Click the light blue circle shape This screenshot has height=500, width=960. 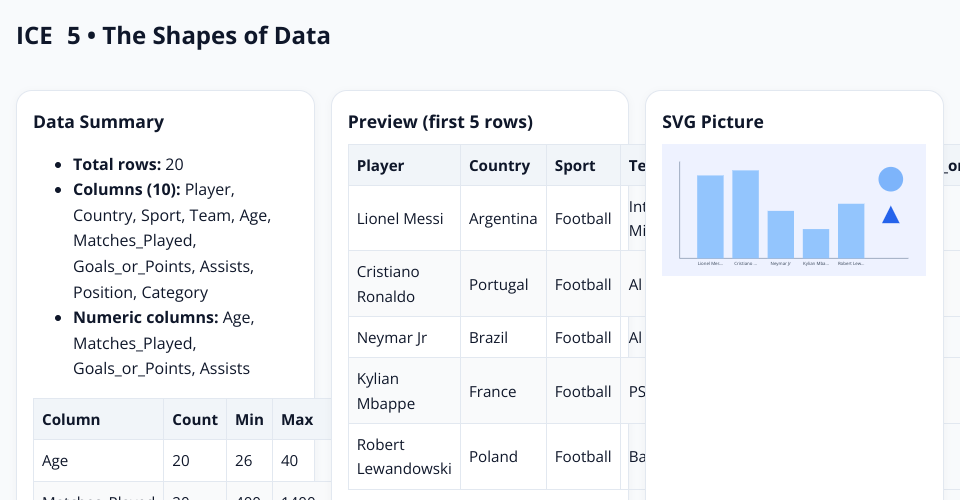(890, 179)
